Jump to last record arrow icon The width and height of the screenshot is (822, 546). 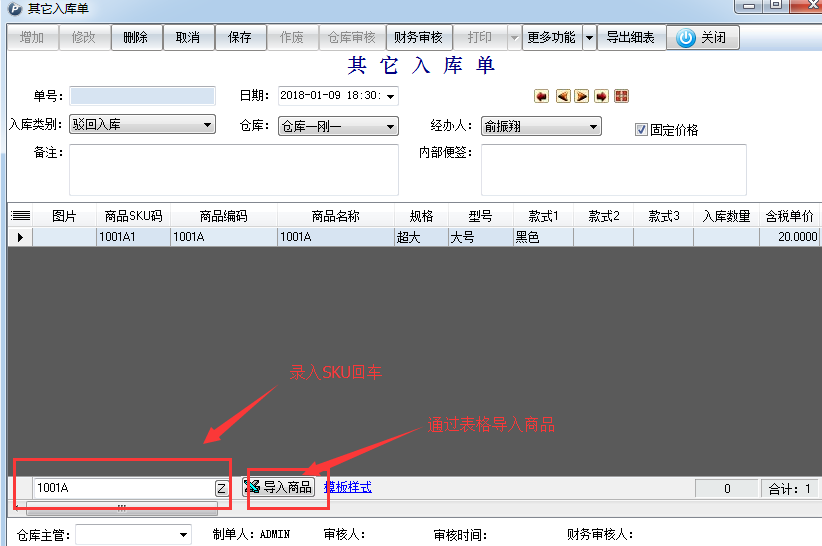click(x=601, y=96)
